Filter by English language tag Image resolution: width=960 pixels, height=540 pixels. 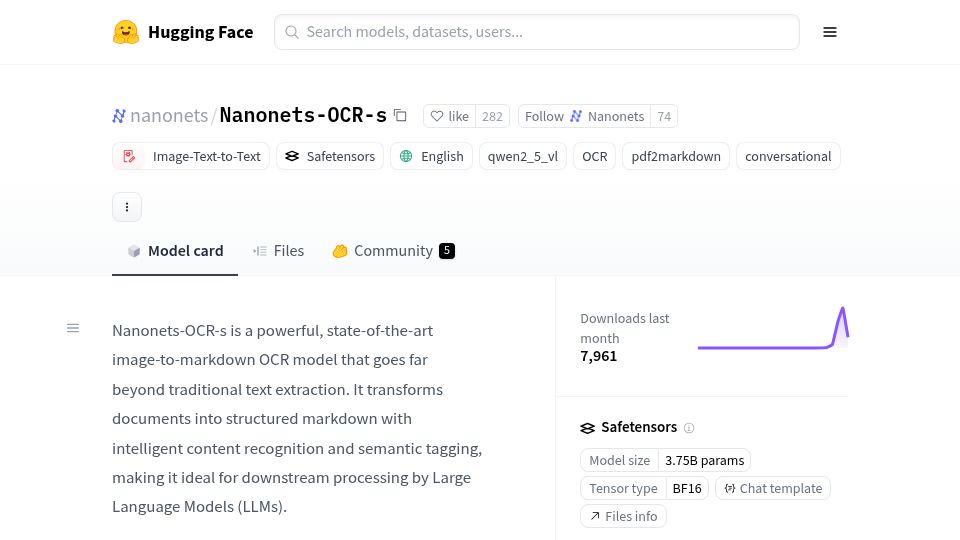click(432, 156)
